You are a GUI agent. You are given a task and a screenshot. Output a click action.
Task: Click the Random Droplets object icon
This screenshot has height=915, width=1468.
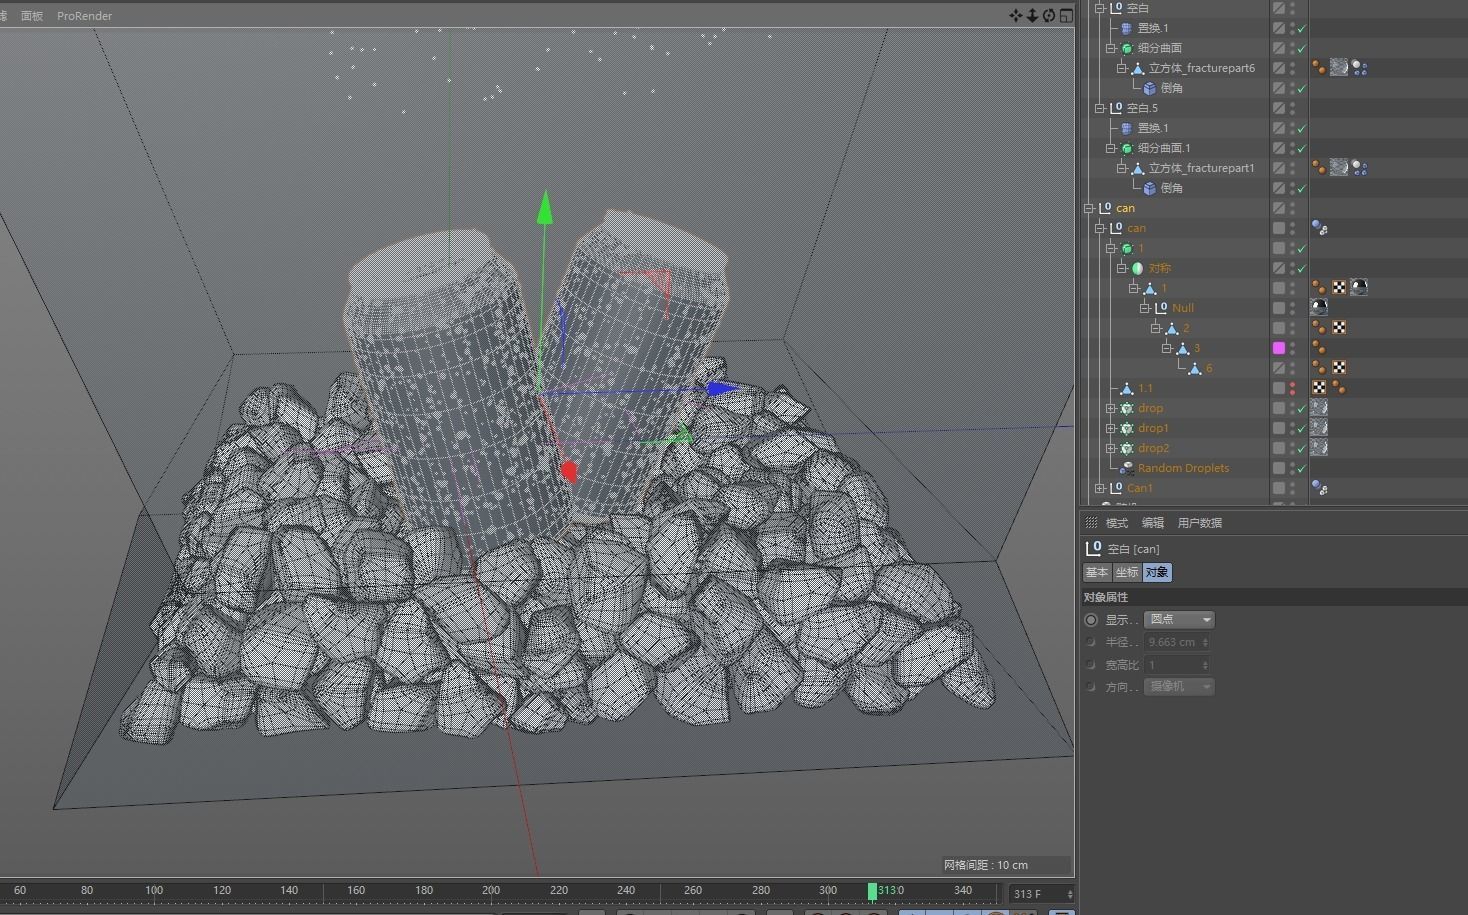[1127, 468]
